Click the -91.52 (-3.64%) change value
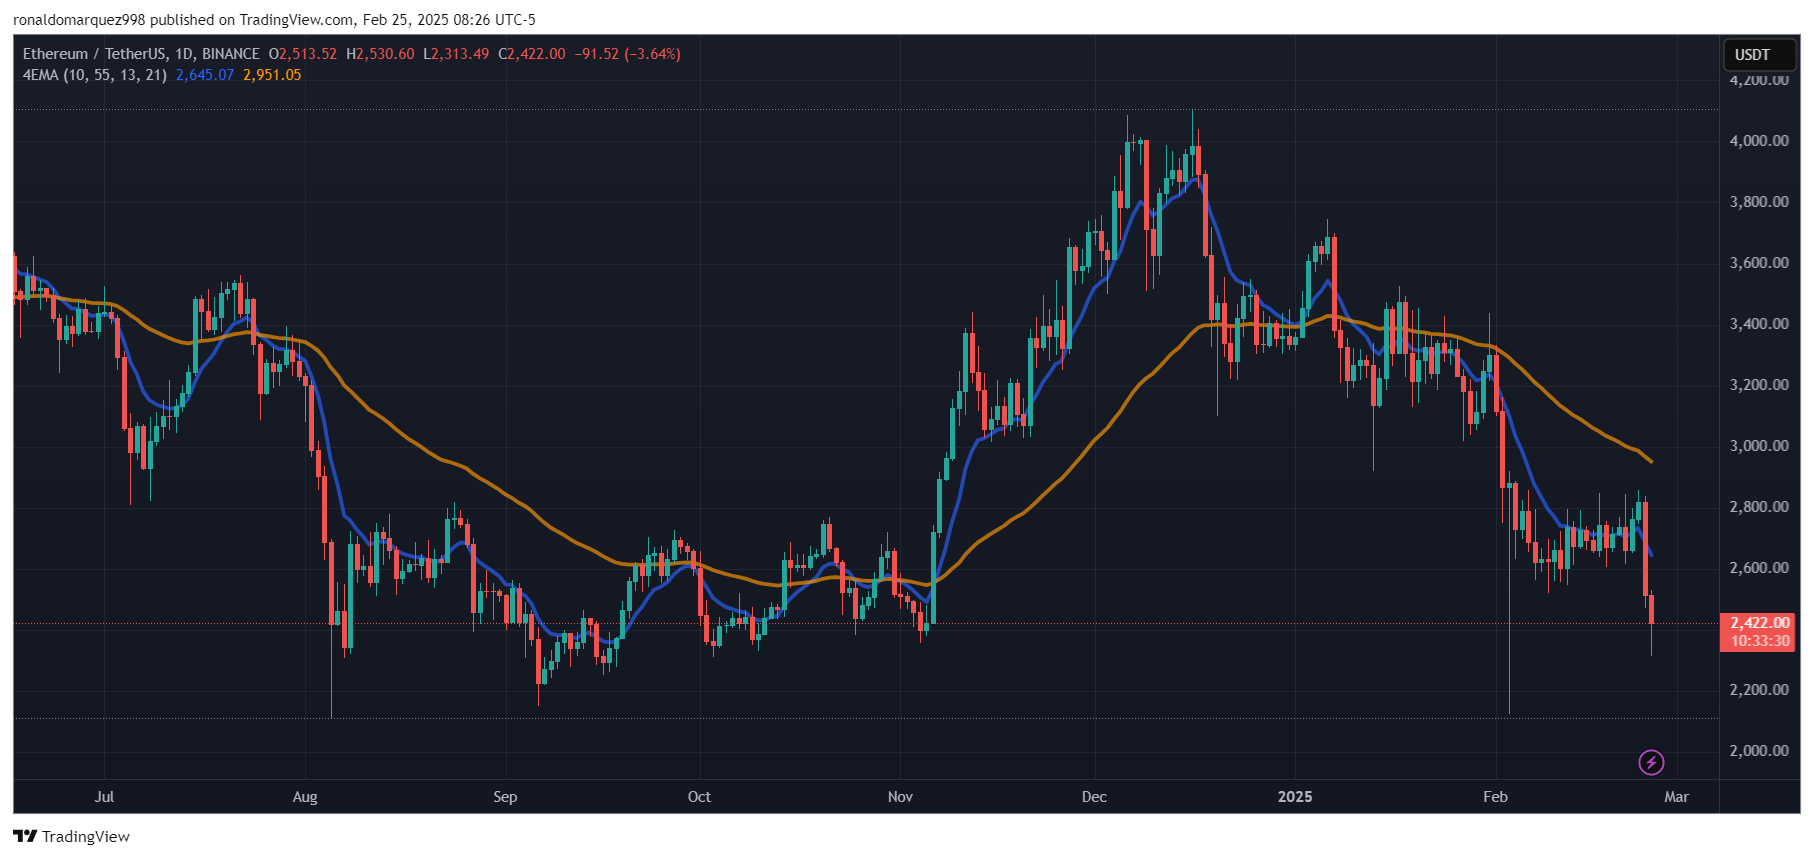Image resolution: width=1814 pixels, height=858 pixels. coord(627,54)
